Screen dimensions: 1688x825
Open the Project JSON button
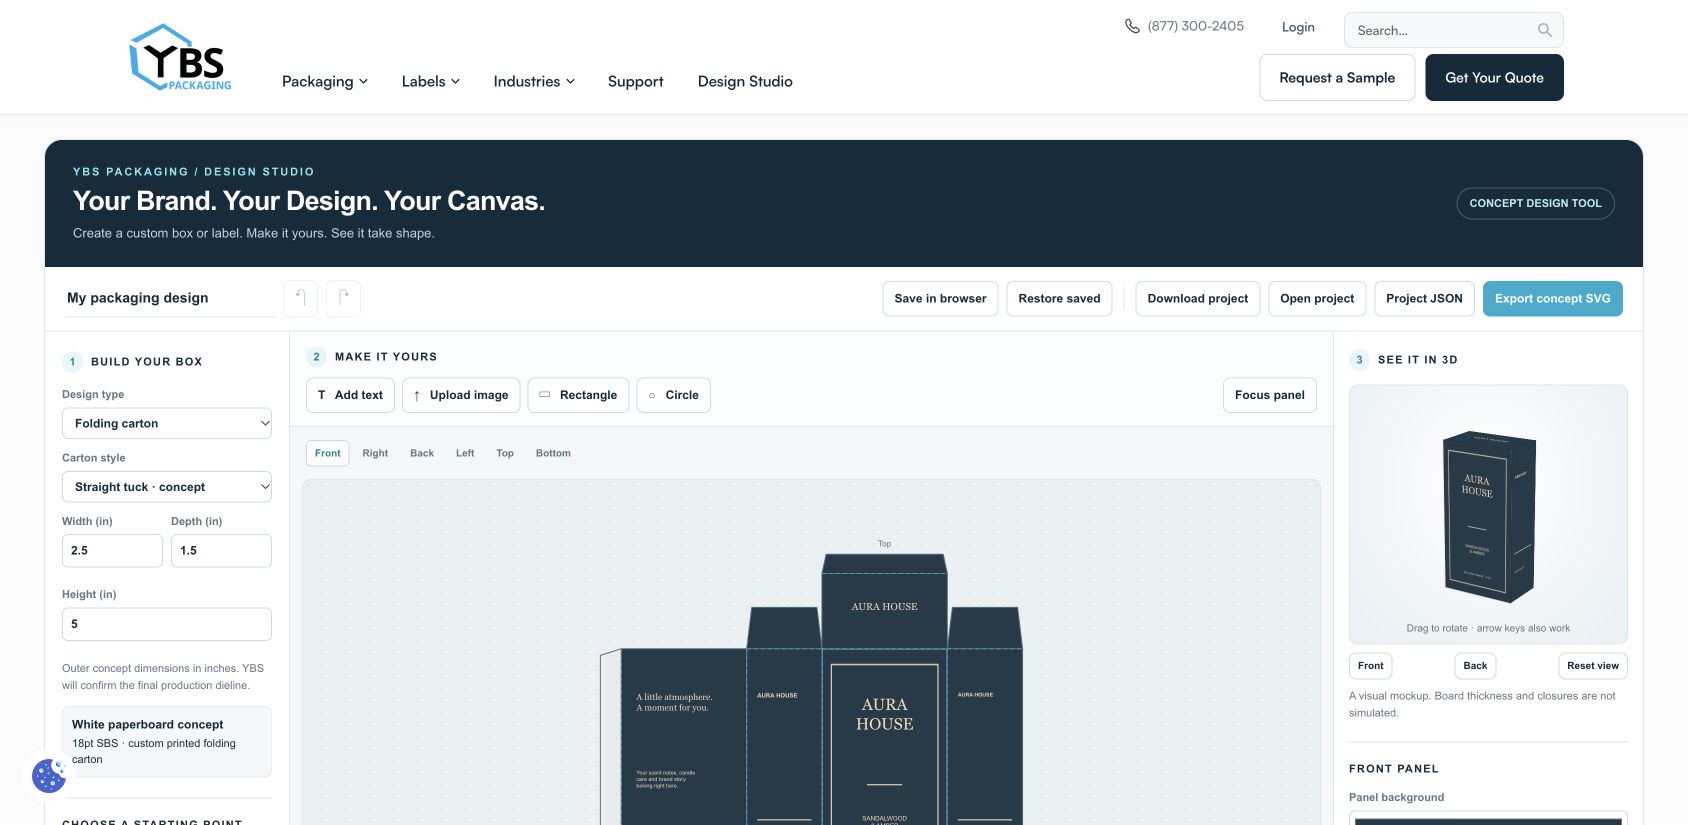tap(1424, 298)
